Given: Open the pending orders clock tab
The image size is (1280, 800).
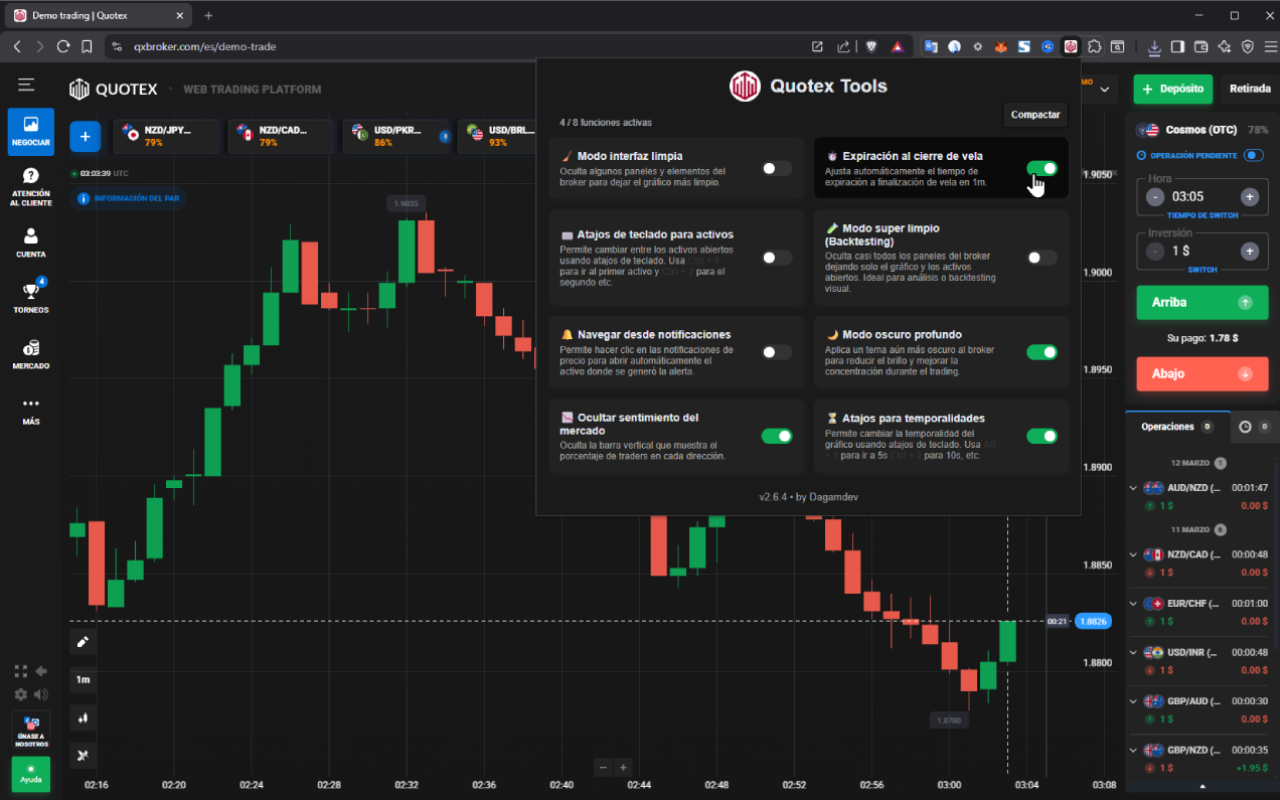Looking at the screenshot, I should click(1254, 427).
